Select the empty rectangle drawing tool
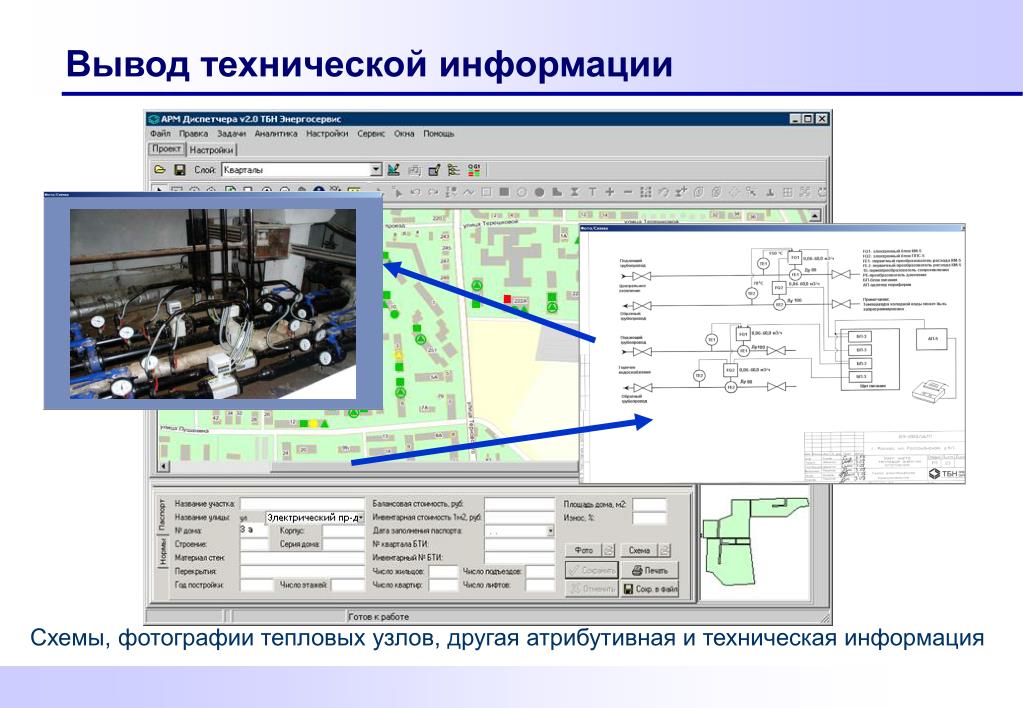 486,192
